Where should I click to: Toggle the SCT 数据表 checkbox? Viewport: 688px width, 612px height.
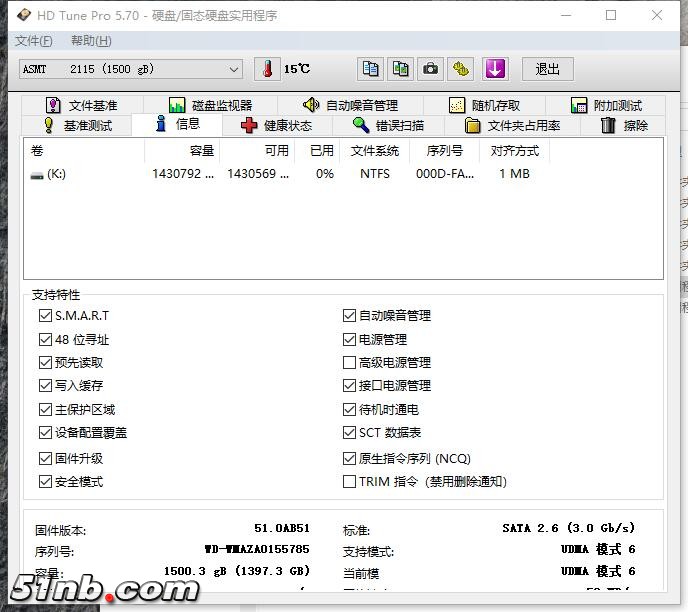[x=349, y=433]
